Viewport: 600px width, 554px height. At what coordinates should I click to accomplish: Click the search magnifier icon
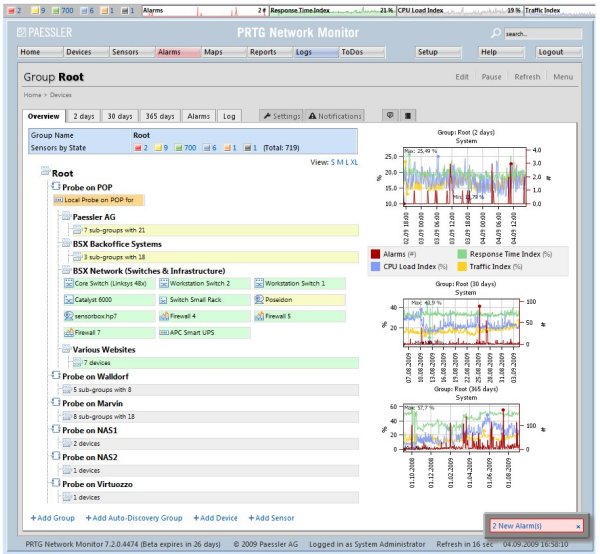coord(496,33)
